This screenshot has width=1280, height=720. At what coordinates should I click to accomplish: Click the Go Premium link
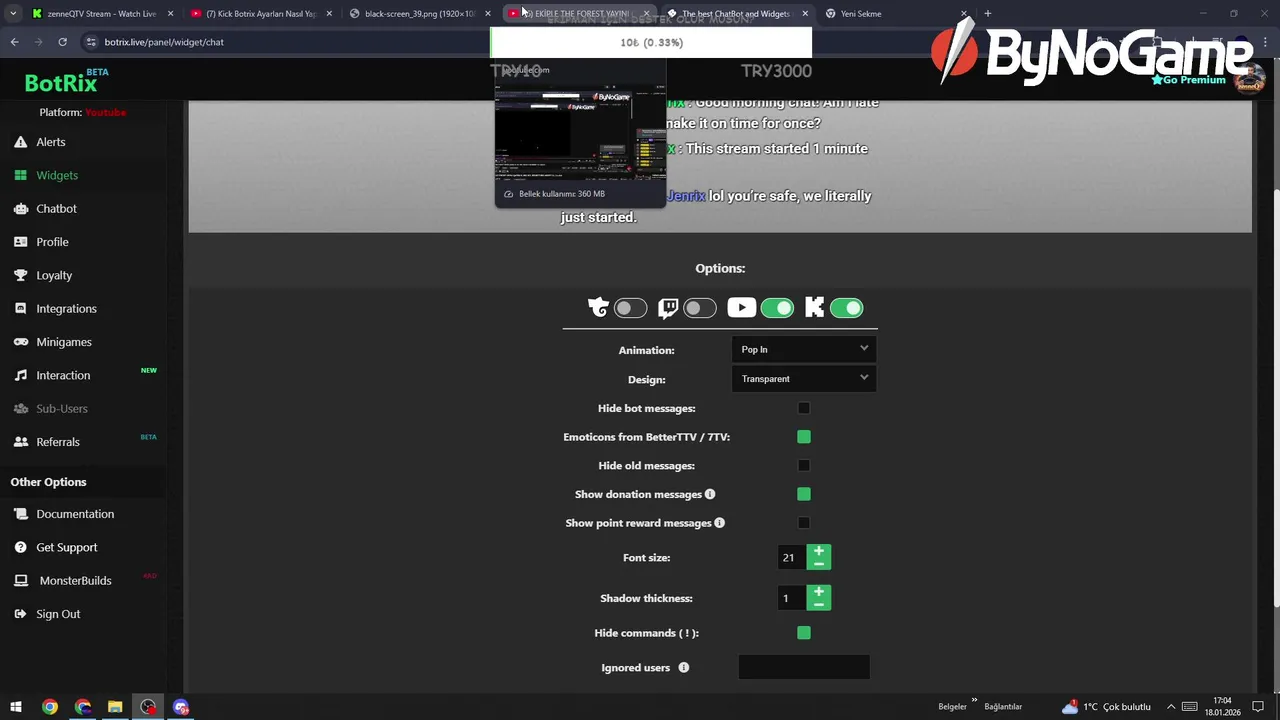coord(1189,79)
